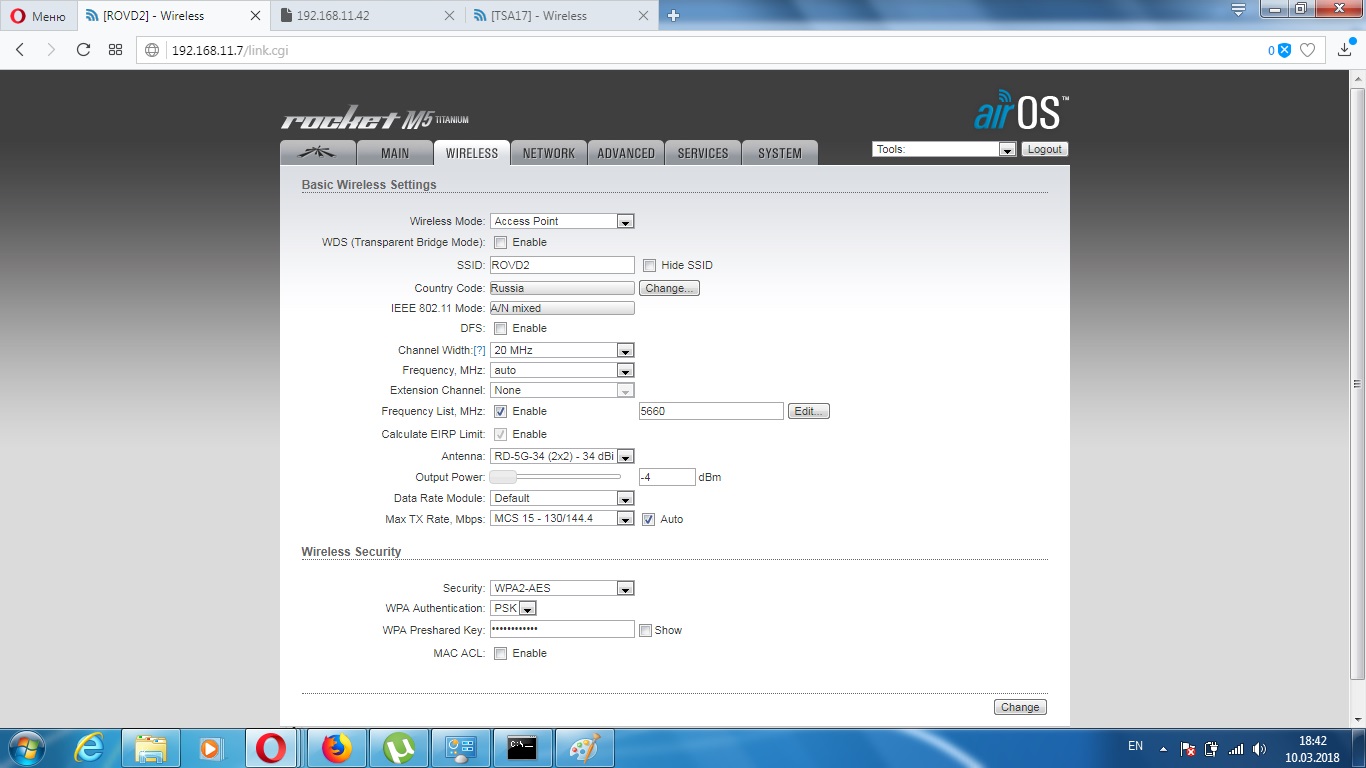Screen dimensions: 1366x768
Task: Switch to the ADVANCED tab
Action: click(x=626, y=153)
